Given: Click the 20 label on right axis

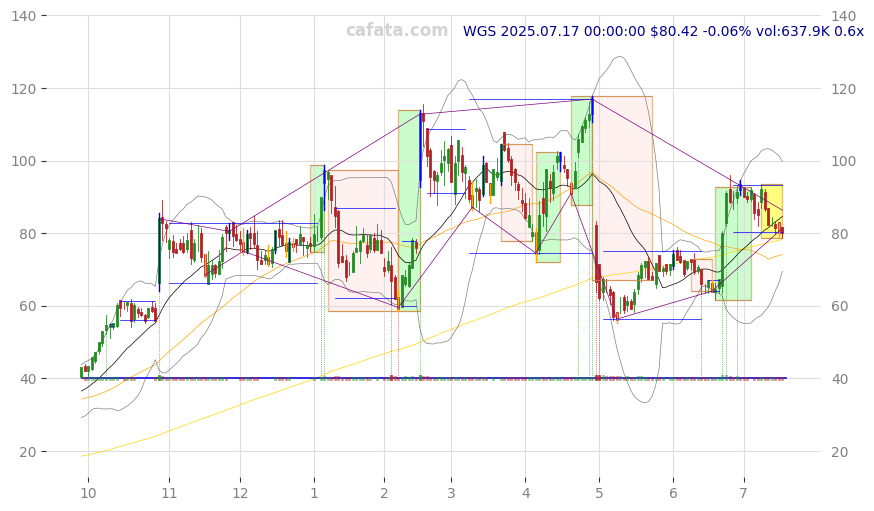Looking at the screenshot, I should tap(839, 452).
